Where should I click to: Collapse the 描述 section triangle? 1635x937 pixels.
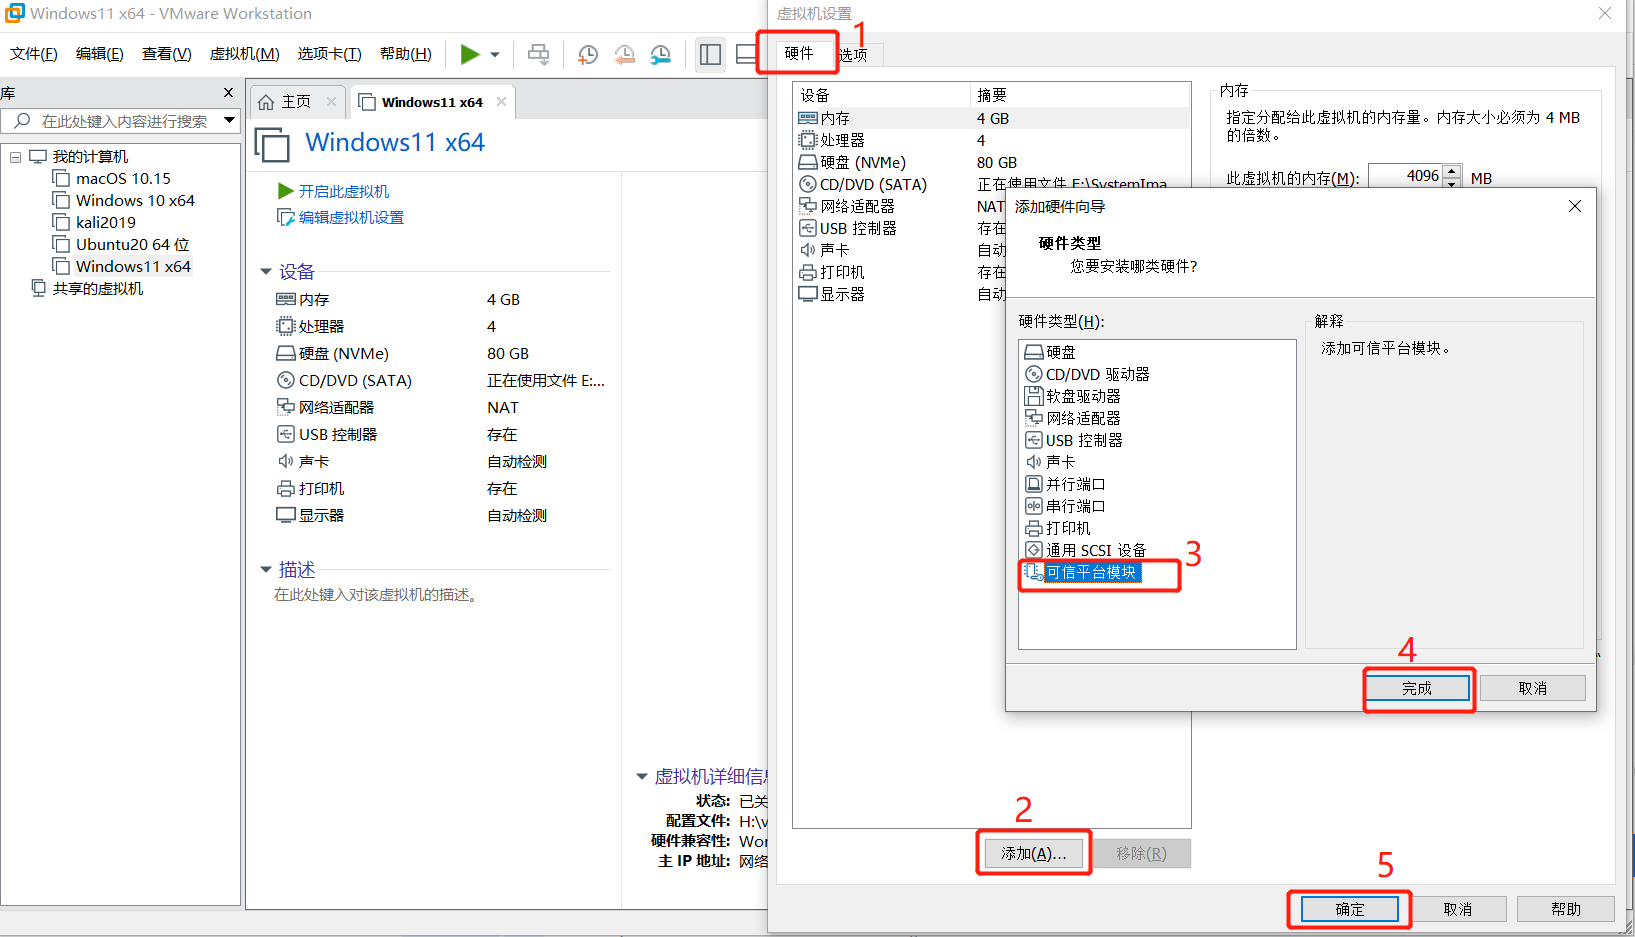[x=266, y=569]
